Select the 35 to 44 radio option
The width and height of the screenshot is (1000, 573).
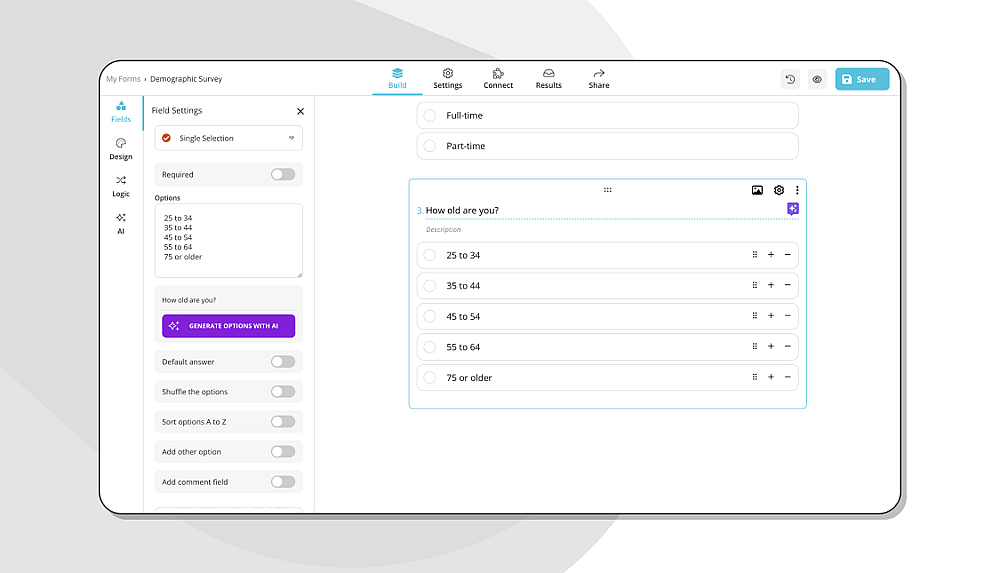430,286
